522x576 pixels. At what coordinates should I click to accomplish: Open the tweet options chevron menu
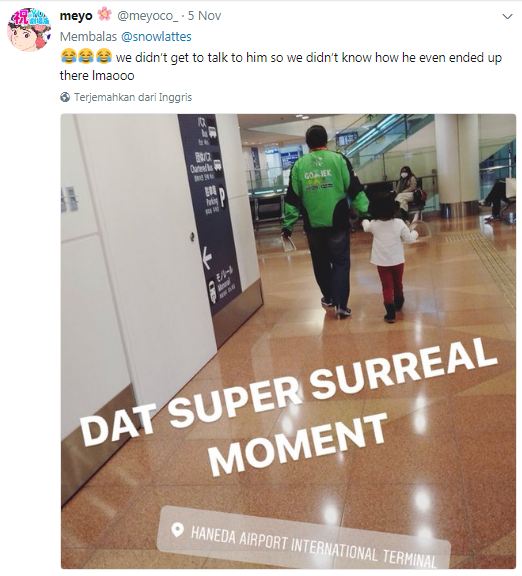(507, 17)
